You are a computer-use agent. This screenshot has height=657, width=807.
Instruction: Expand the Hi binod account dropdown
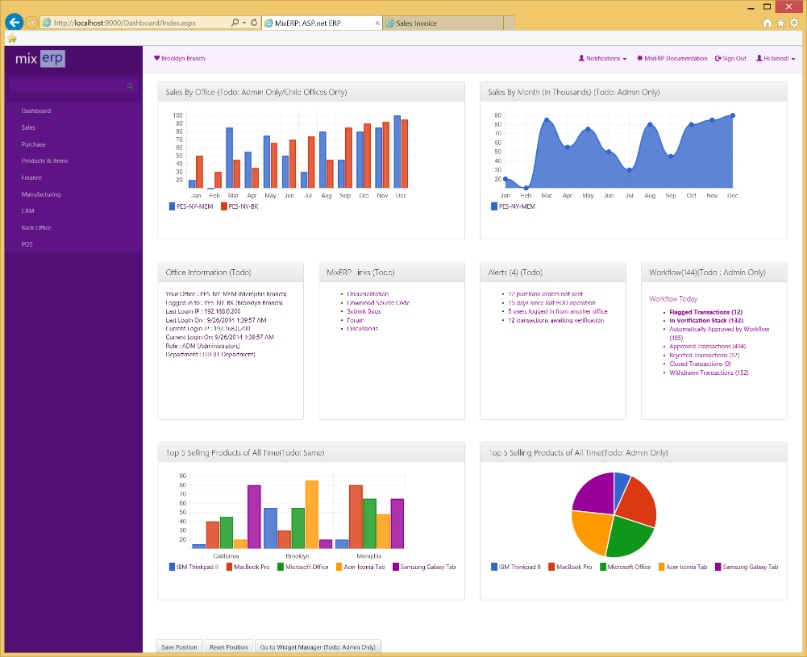coord(790,58)
